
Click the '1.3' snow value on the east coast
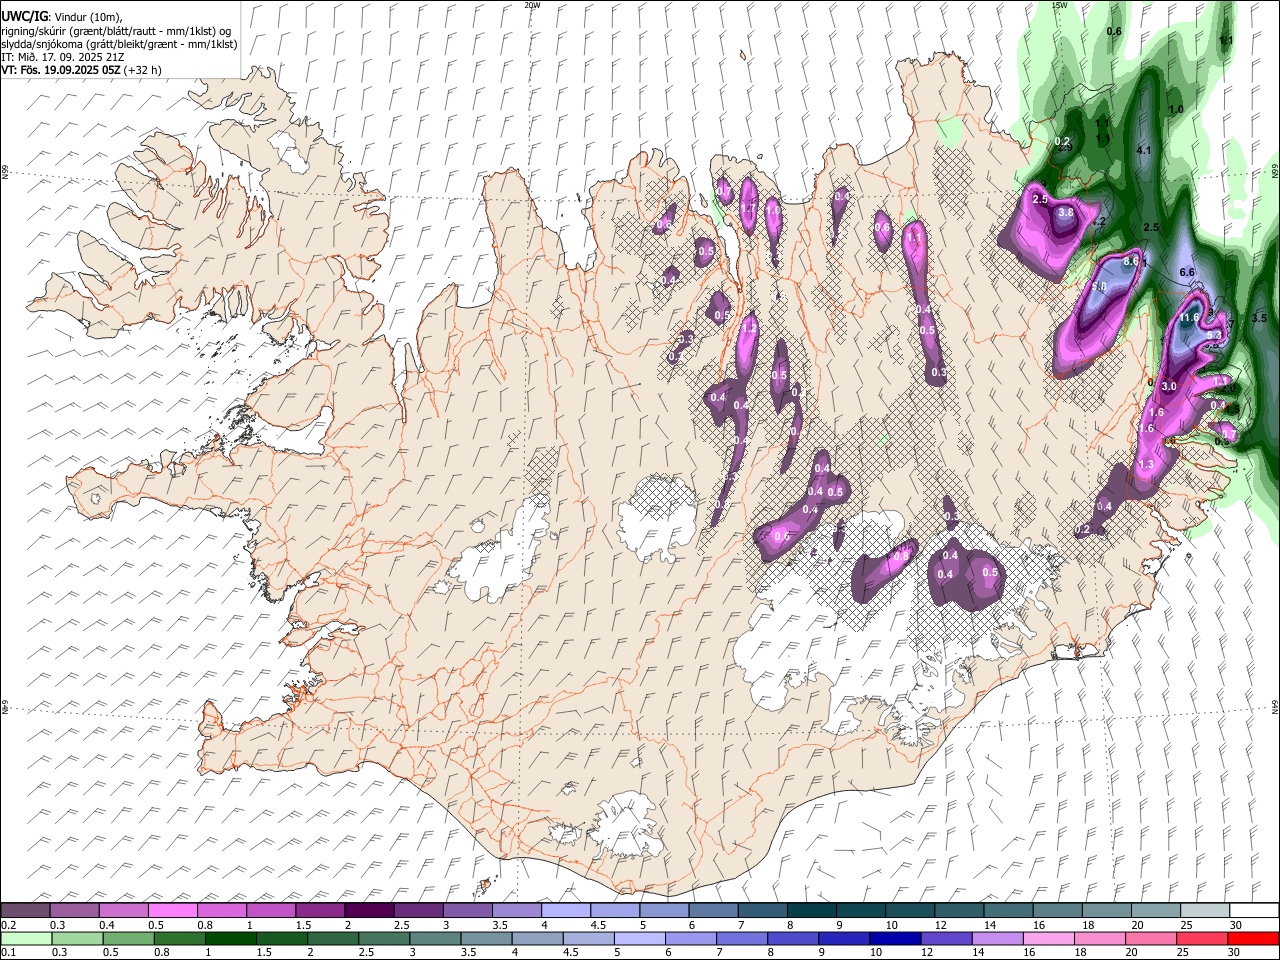click(1146, 465)
